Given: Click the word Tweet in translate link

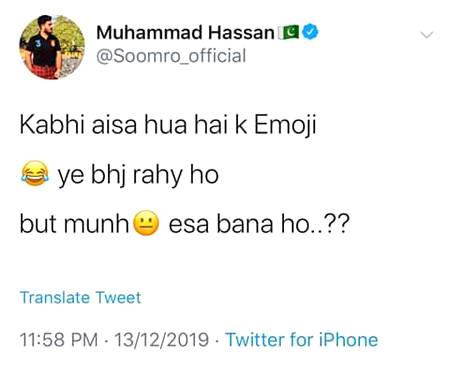Looking at the screenshot, I should (x=118, y=297).
